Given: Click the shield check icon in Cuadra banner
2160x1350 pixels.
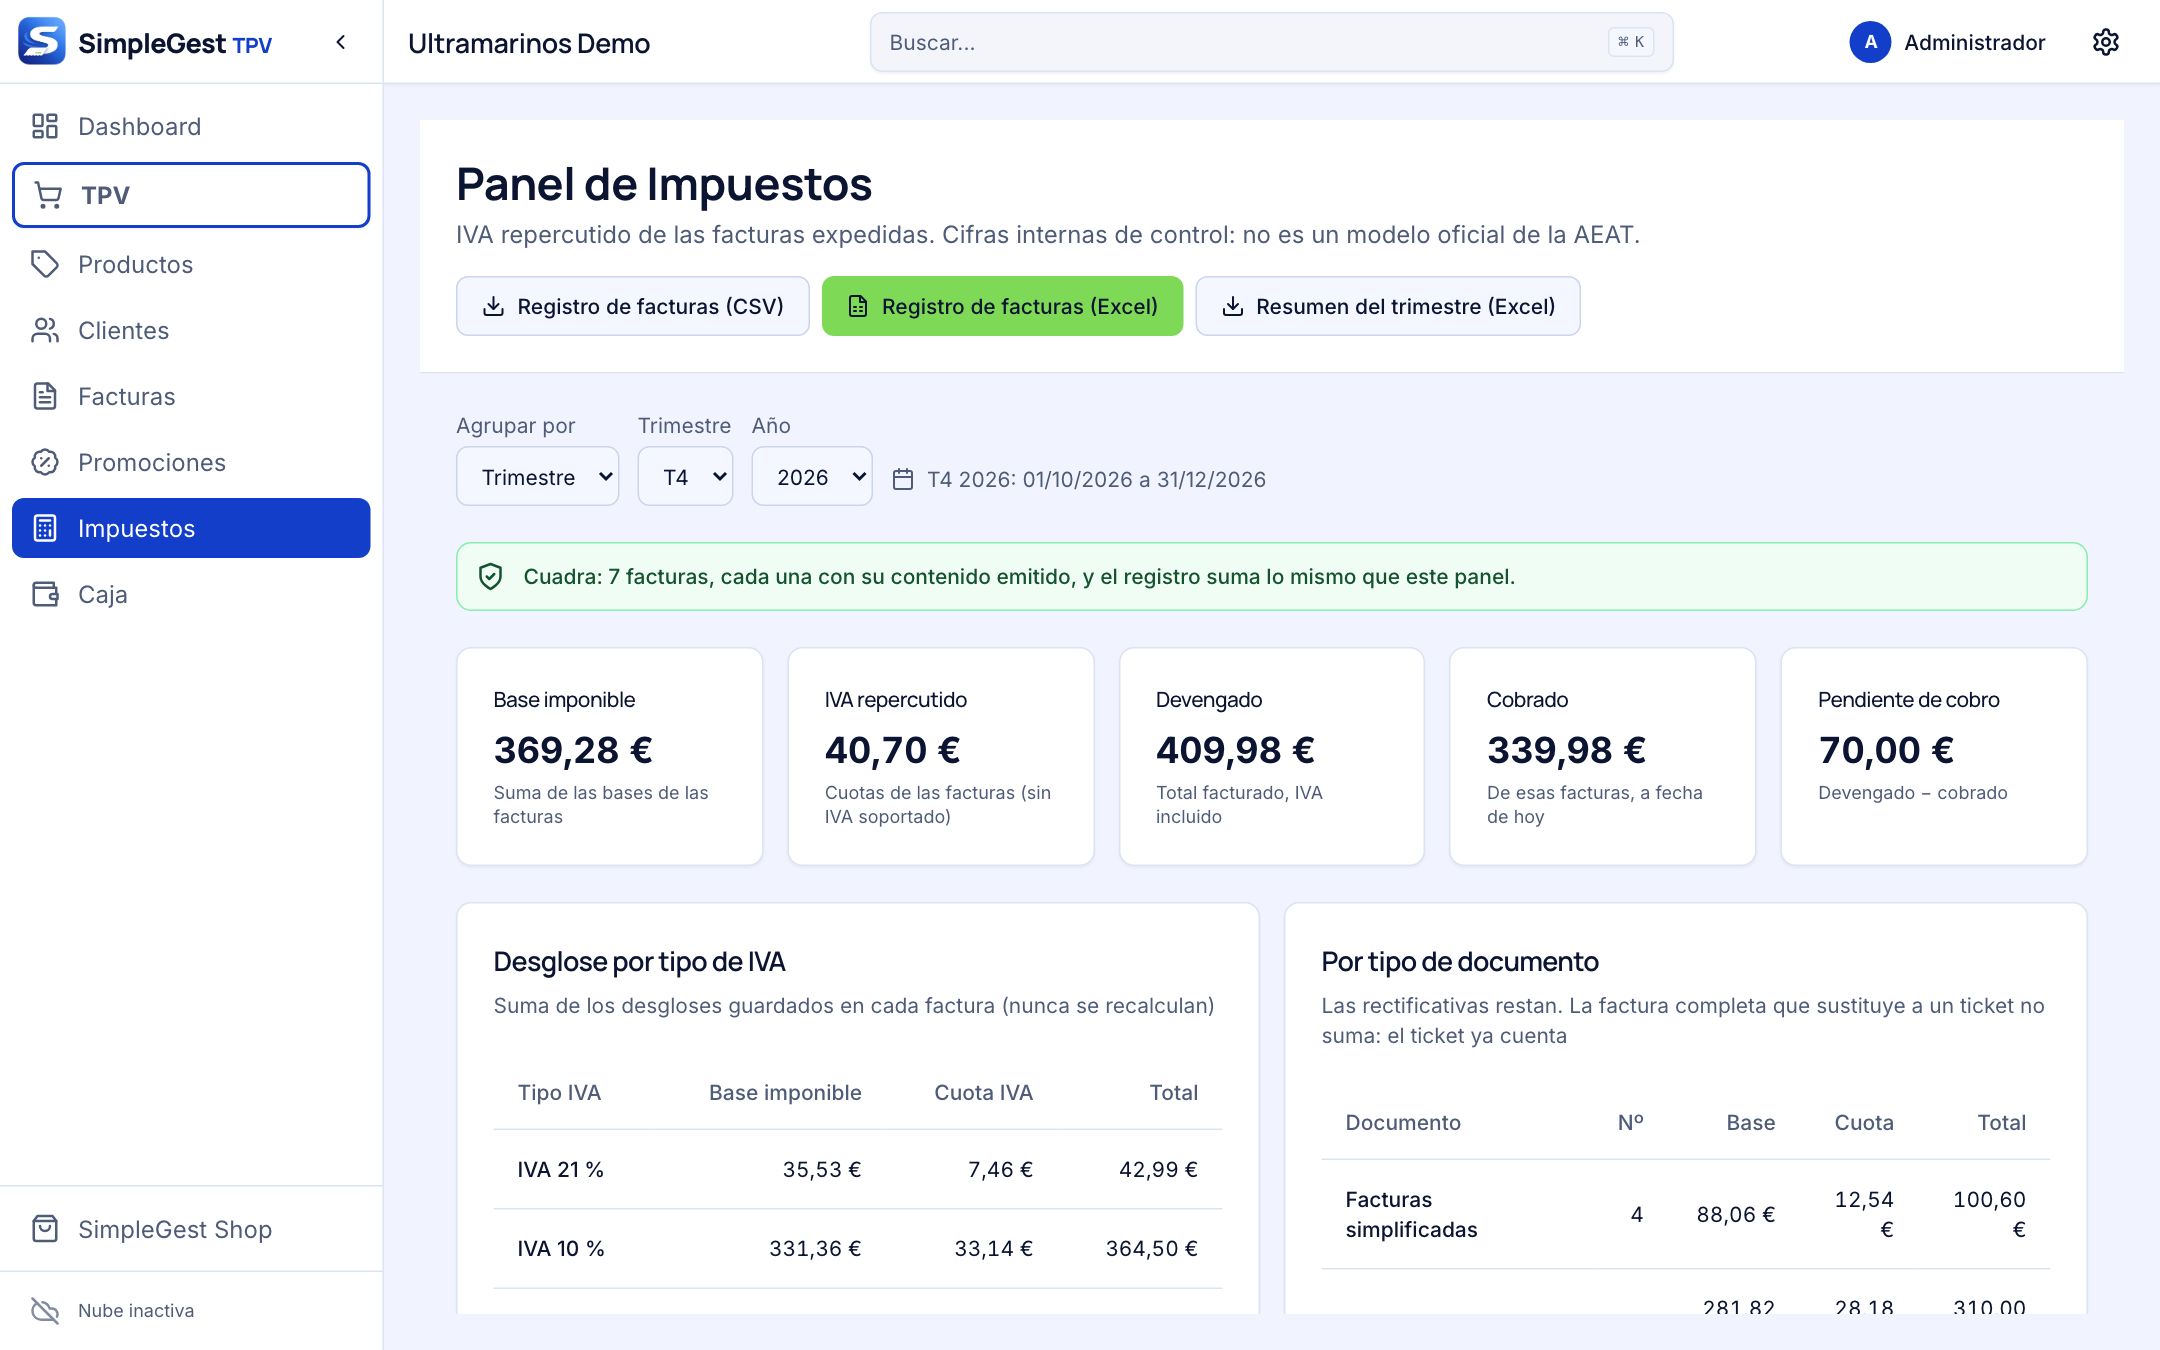Looking at the screenshot, I should coord(490,577).
